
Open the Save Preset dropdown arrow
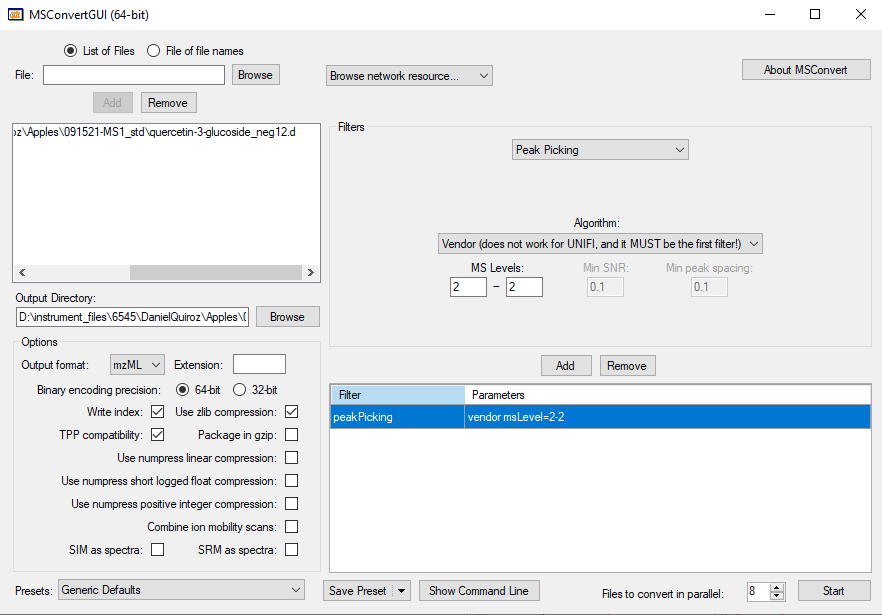[x=402, y=591]
